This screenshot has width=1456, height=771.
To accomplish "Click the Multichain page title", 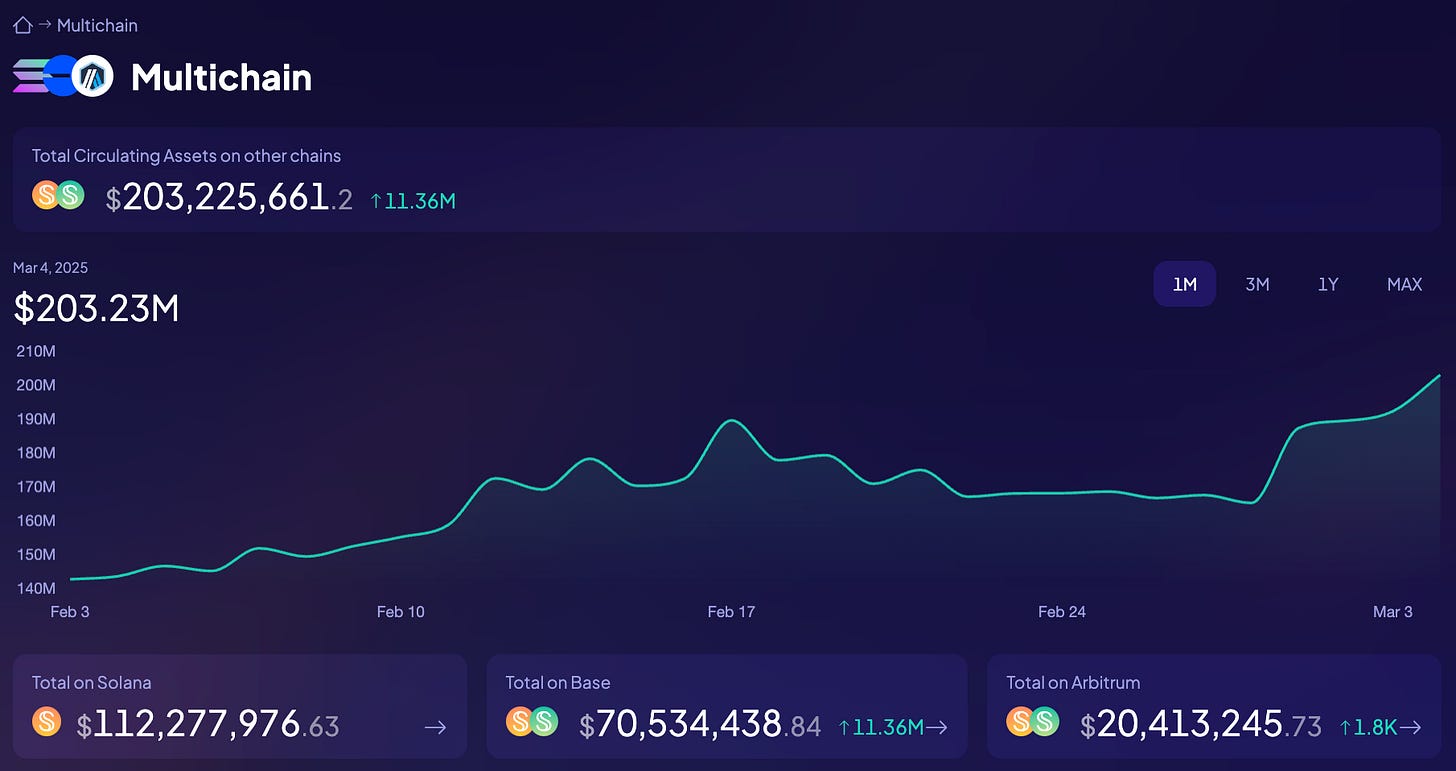I will (221, 77).
